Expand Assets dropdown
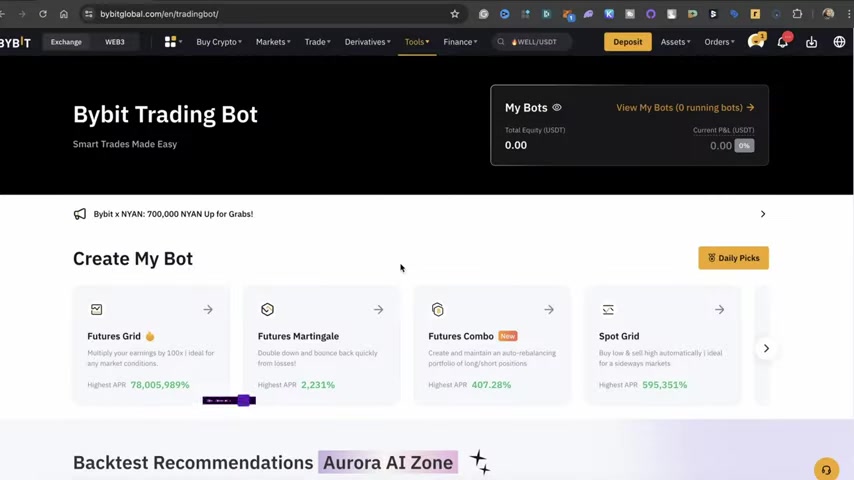The height and width of the screenshot is (480, 854). click(675, 42)
